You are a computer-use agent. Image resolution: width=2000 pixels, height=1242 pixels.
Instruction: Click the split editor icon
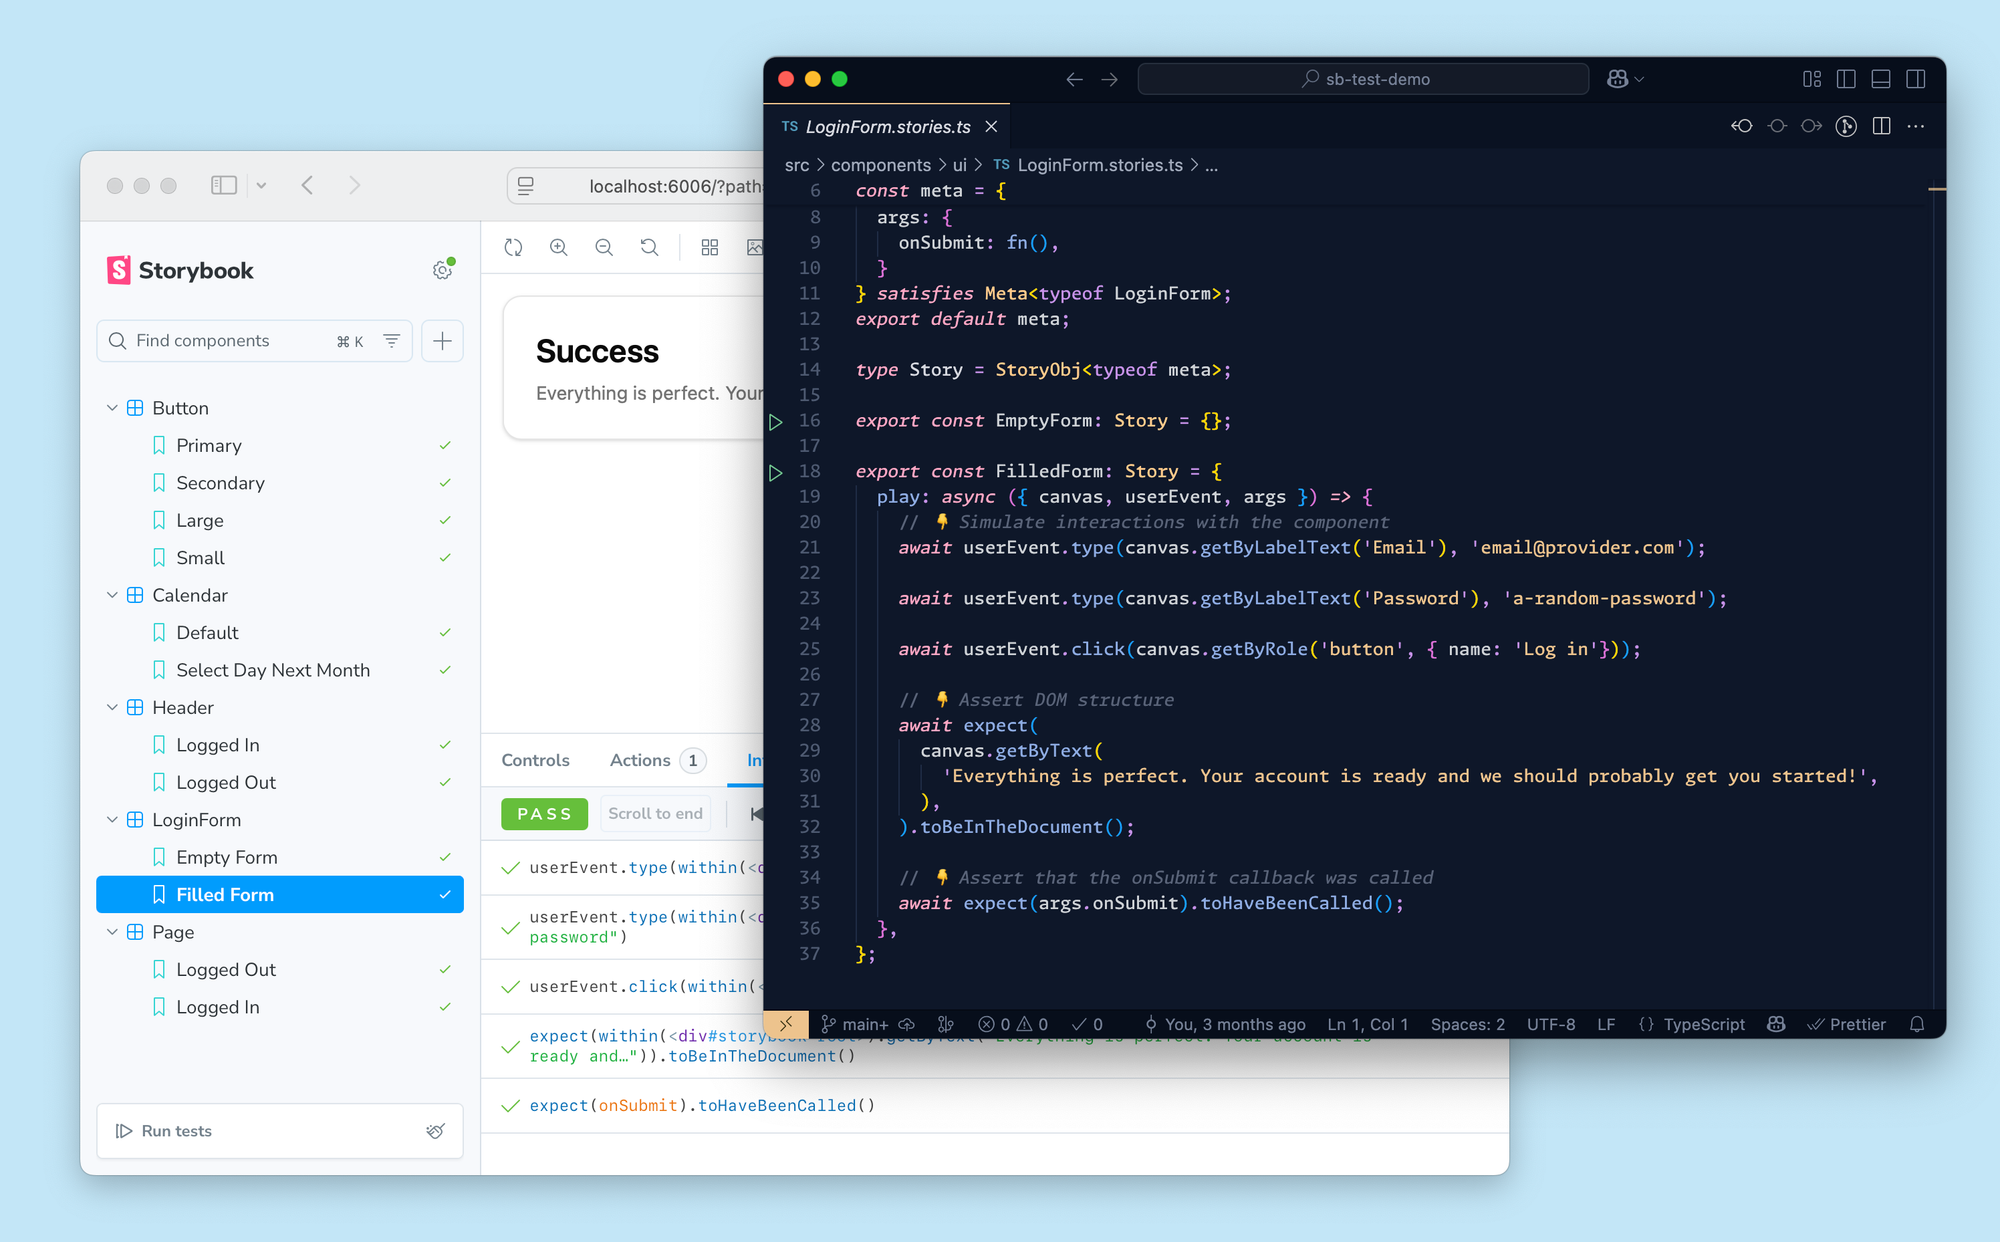[1881, 126]
